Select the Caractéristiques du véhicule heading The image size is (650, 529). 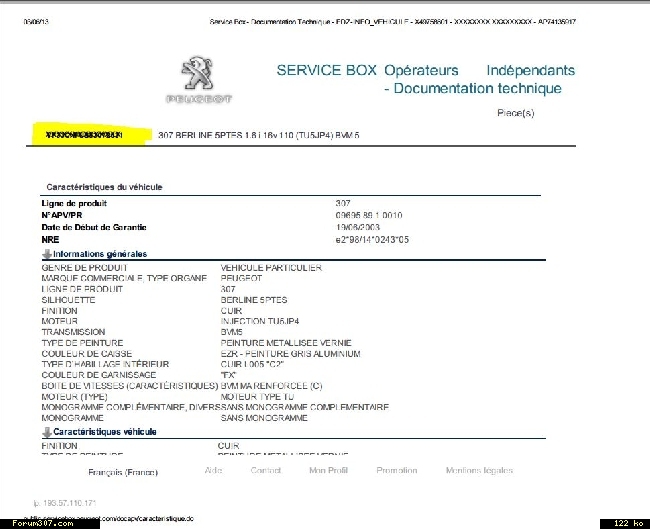(x=104, y=187)
